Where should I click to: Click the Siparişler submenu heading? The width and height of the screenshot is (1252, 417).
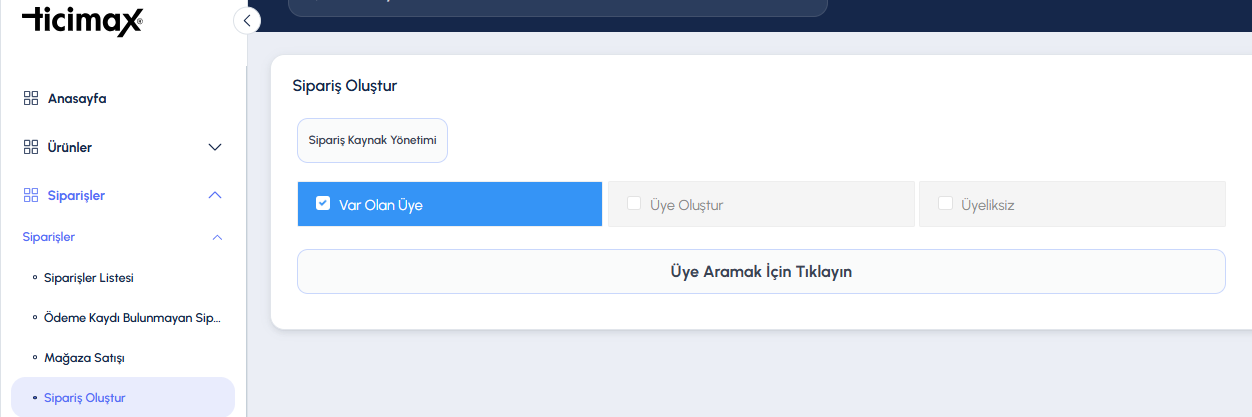tap(49, 237)
